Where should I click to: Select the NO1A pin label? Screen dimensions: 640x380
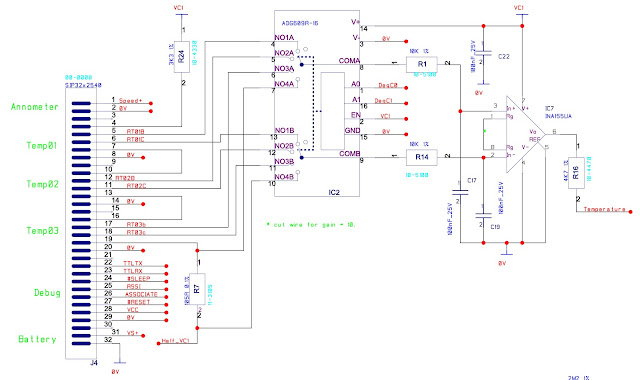(x=284, y=38)
